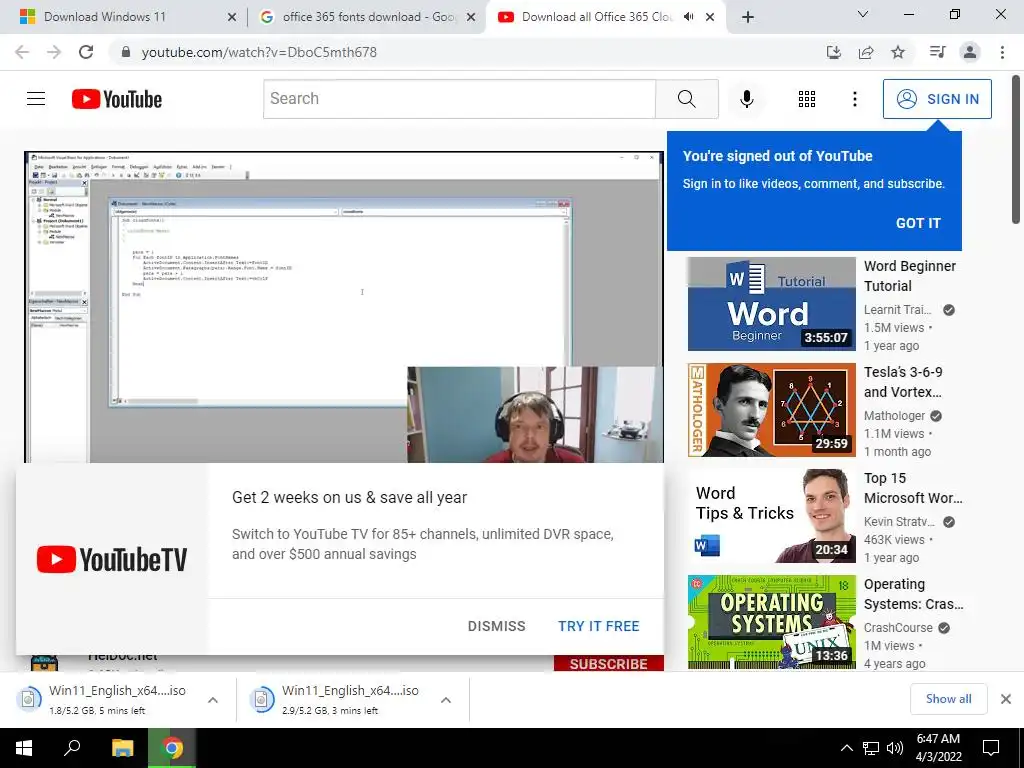Focus the YouTube Search field
The width and height of the screenshot is (1024, 768).
tap(459, 99)
